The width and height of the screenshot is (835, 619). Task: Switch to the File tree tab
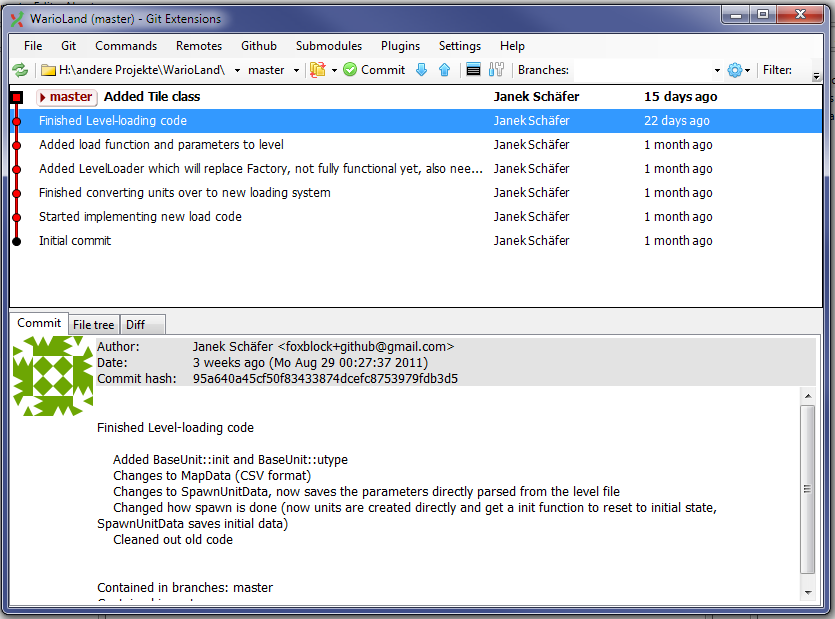click(x=94, y=325)
